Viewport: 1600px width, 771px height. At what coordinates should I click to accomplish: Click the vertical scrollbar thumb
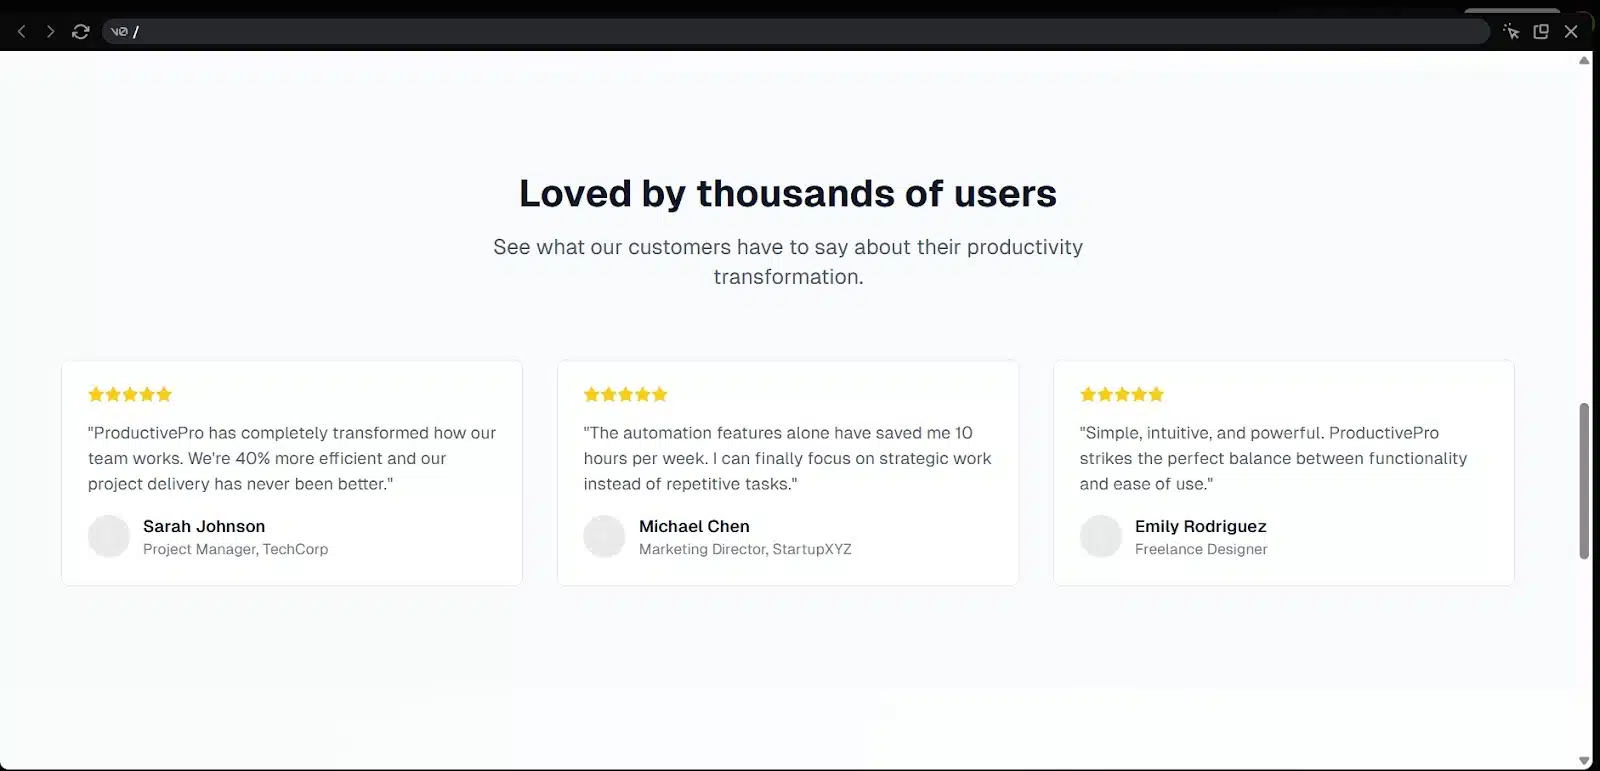point(1584,481)
